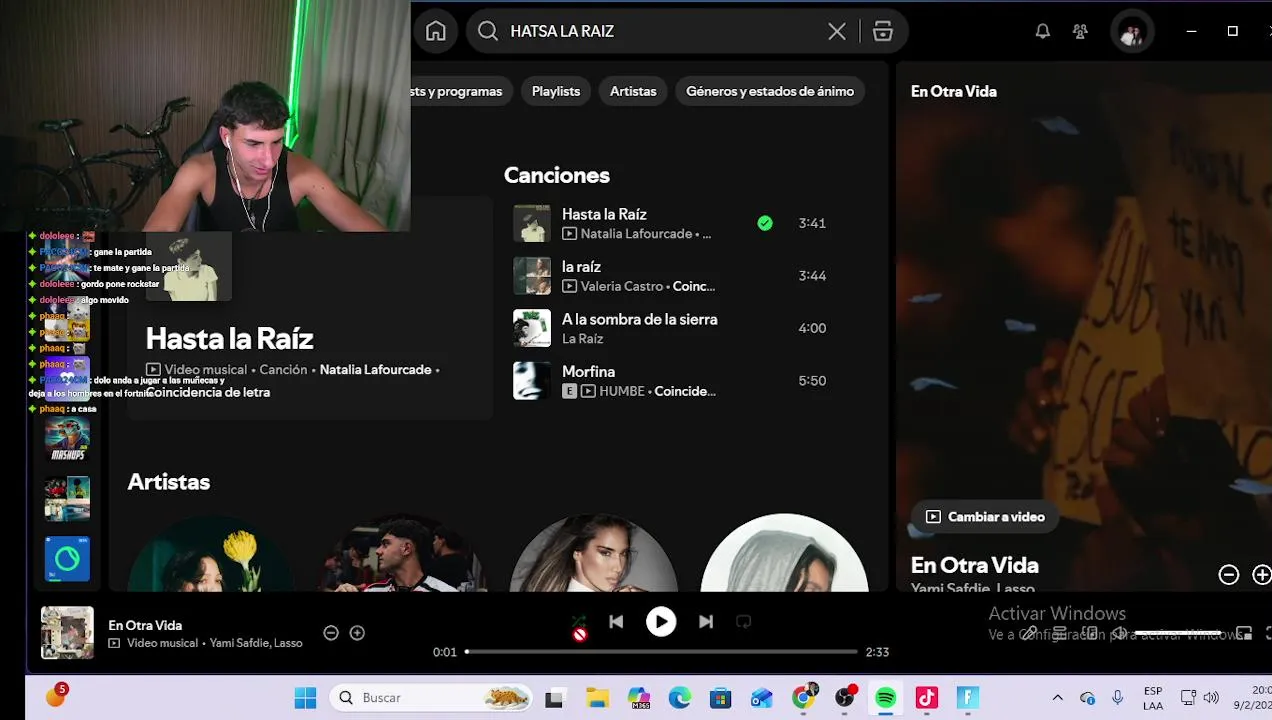Show hidden system tray icons chevron
1272x720 pixels.
pyautogui.click(x=1057, y=698)
